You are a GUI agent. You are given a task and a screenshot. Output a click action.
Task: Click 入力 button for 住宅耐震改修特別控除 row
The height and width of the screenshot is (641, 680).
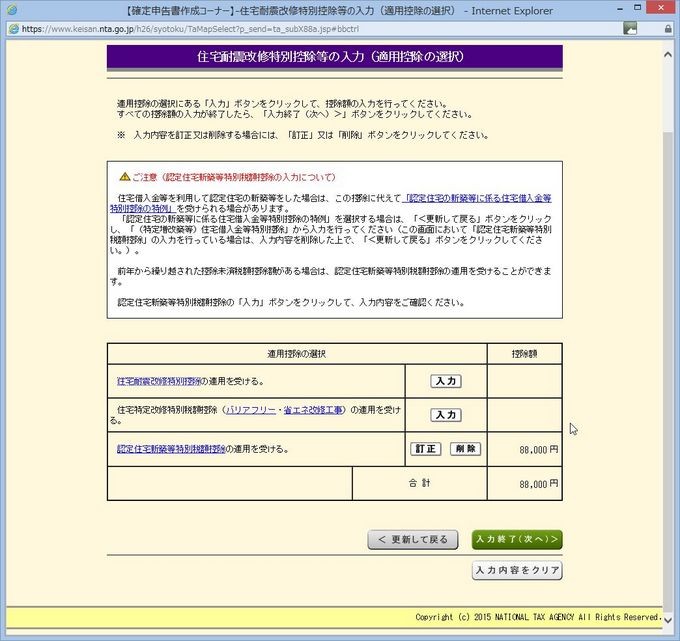446,381
